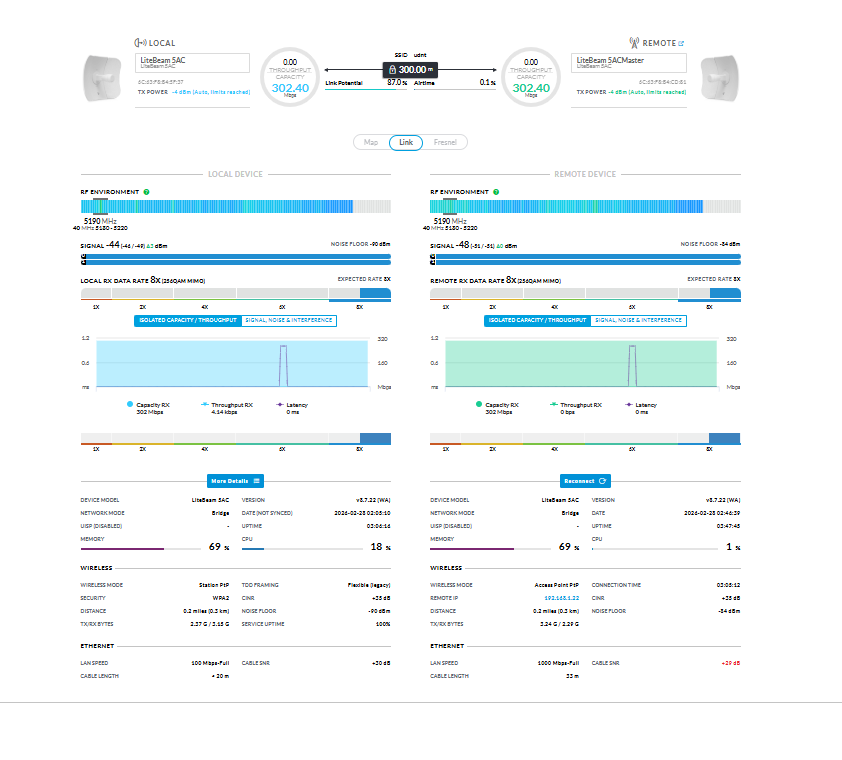
Task: Switch to the Fresnel view tab
Action: coord(445,142)
